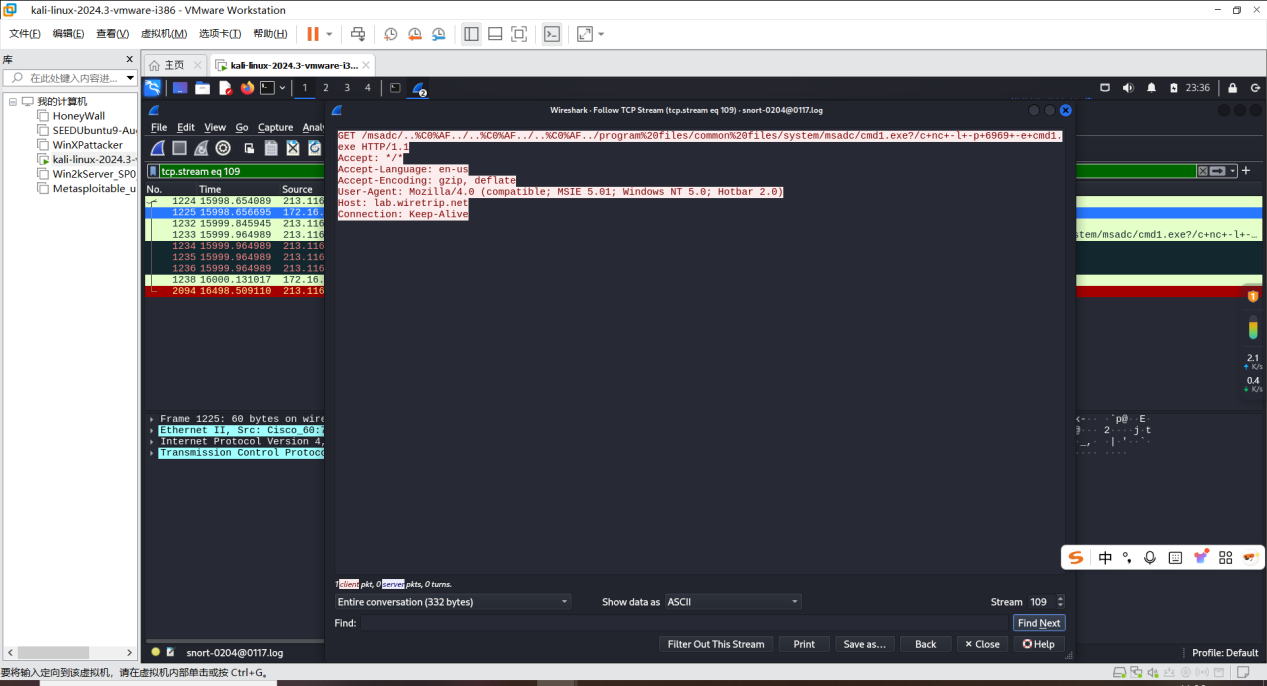Collapse the 我的计算机 tree node
This screenshot has width=1267, height=686.
coord(13,102)
